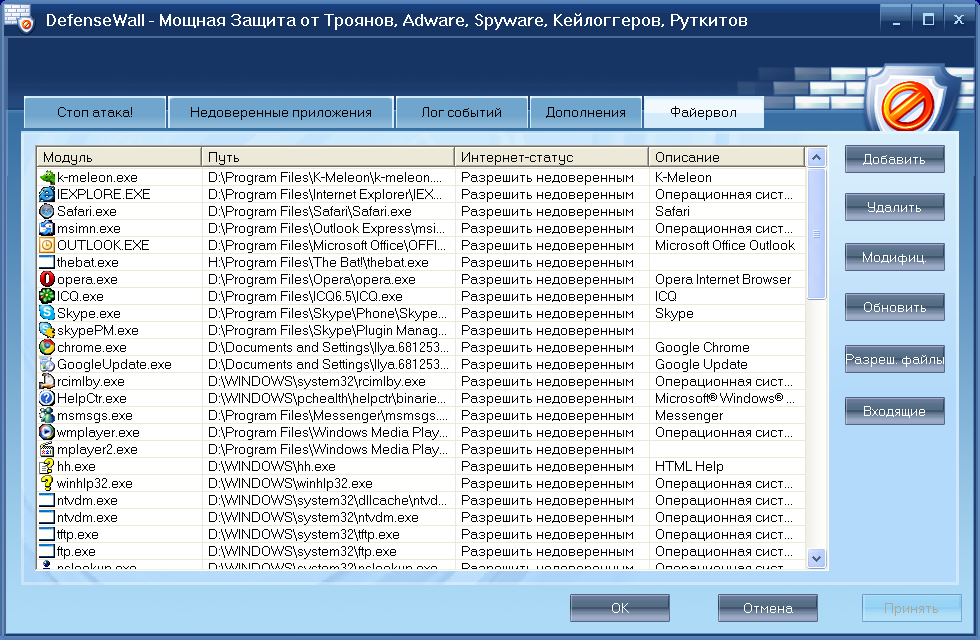This screenshot has width=980, height=640.
Task: Click the thebat.exe window icon
Action: (x=47, y=262)
